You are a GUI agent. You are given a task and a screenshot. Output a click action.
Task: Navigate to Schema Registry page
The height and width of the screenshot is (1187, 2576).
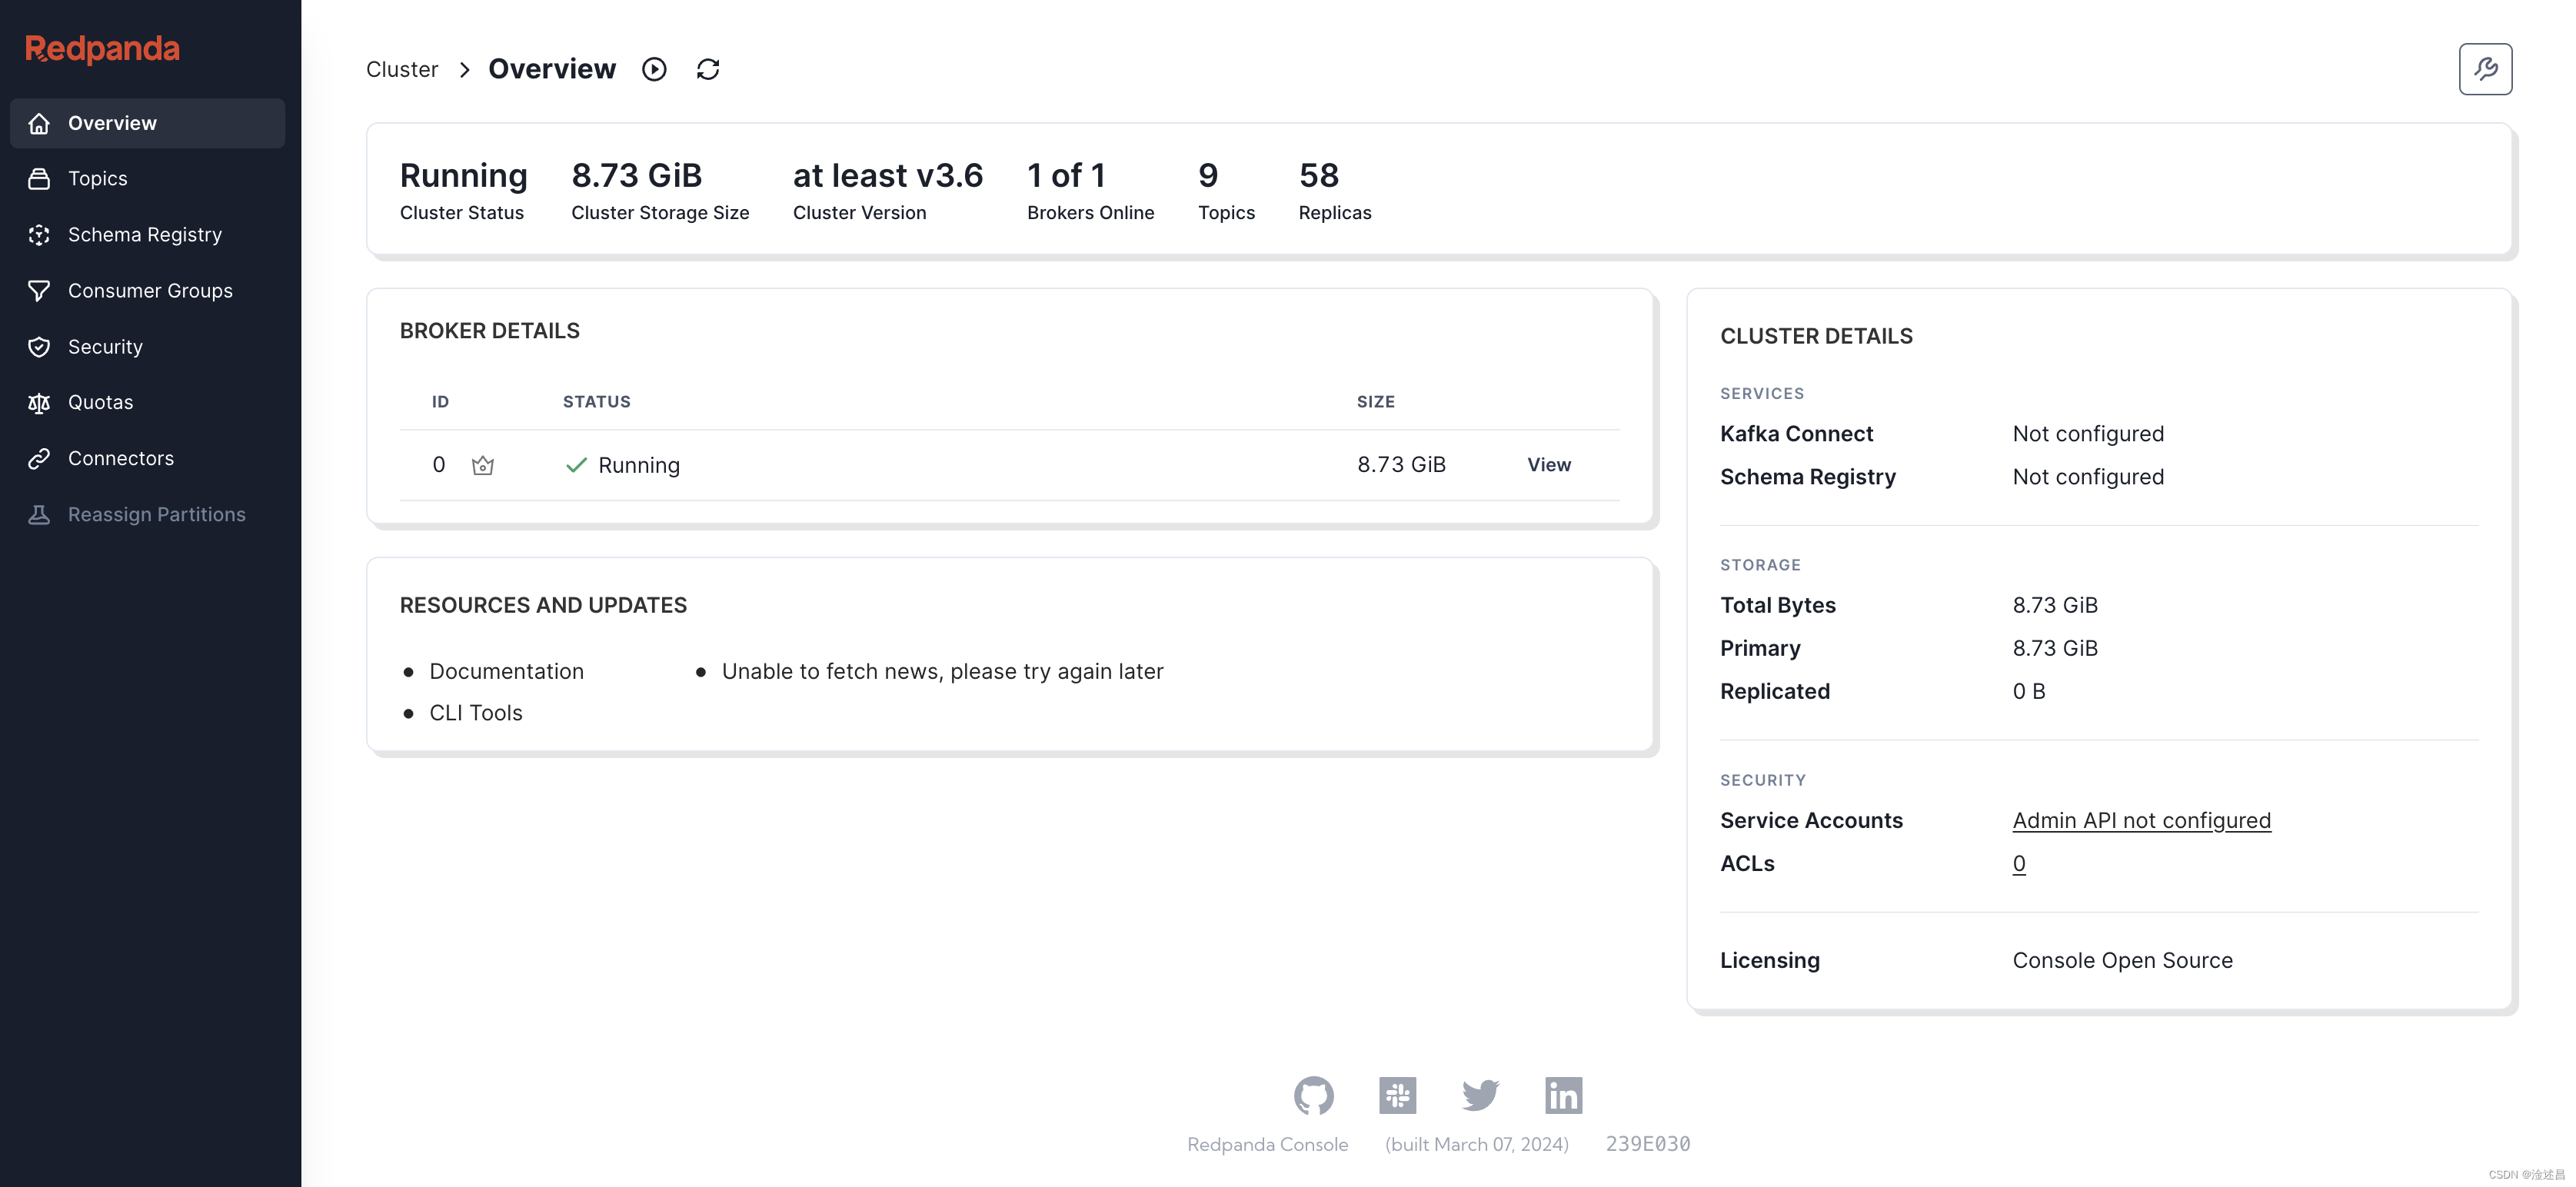[x=145, y=235]
